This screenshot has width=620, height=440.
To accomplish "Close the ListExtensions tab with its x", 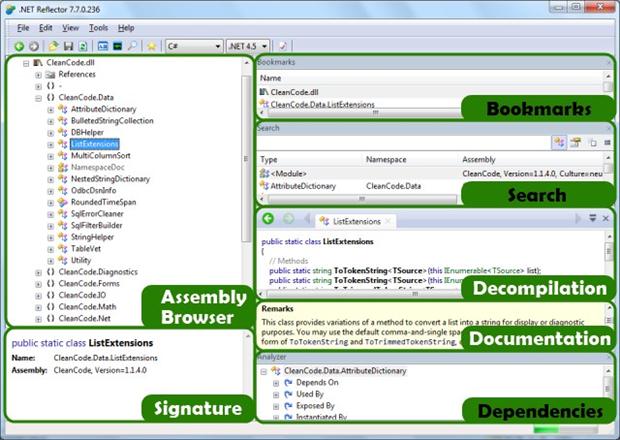I will click(388, 221).
